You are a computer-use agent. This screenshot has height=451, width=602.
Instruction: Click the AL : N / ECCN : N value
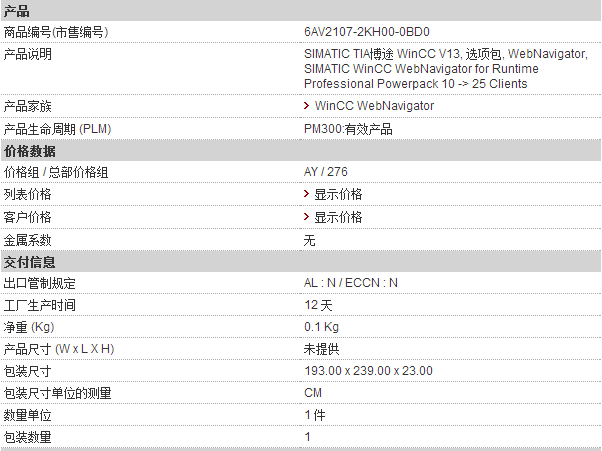[x=351, y=283]
